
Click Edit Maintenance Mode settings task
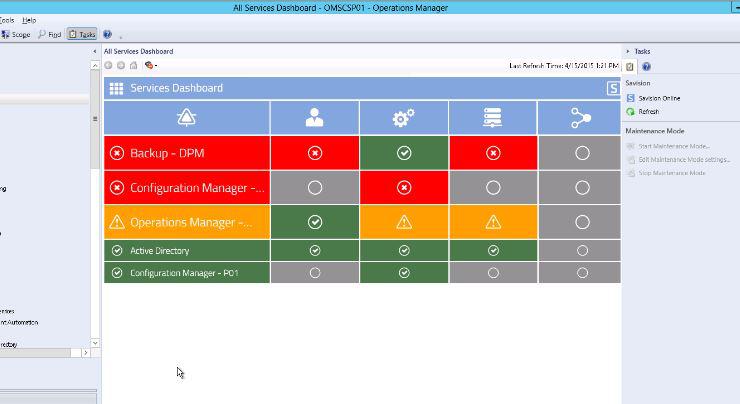pyautogui.click(x=684, y=160)
